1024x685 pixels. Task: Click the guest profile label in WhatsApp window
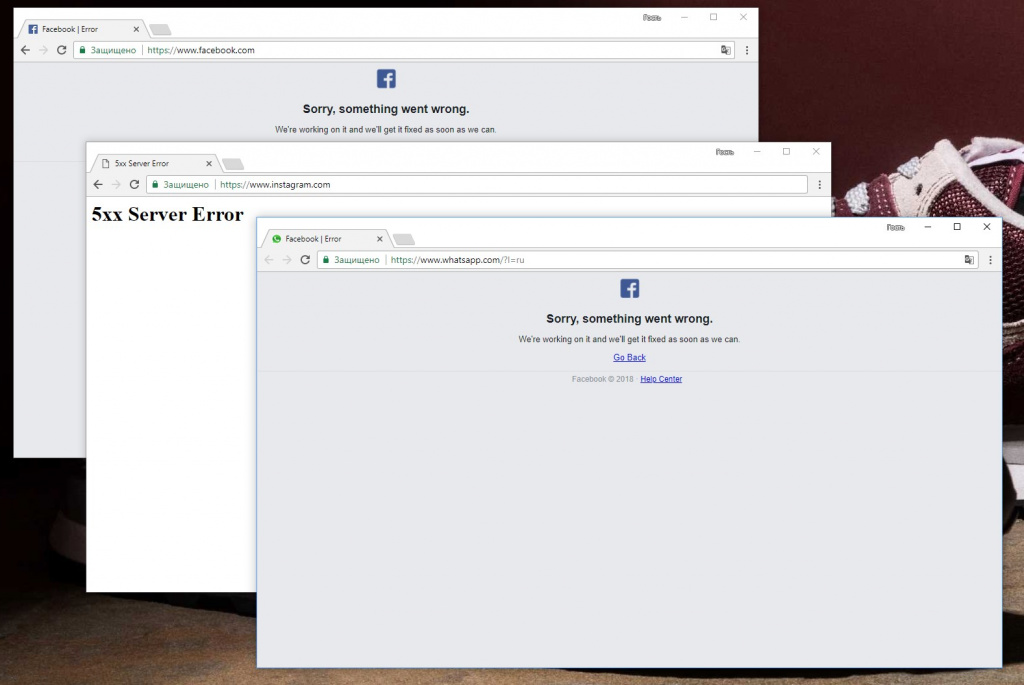point(895,227)
